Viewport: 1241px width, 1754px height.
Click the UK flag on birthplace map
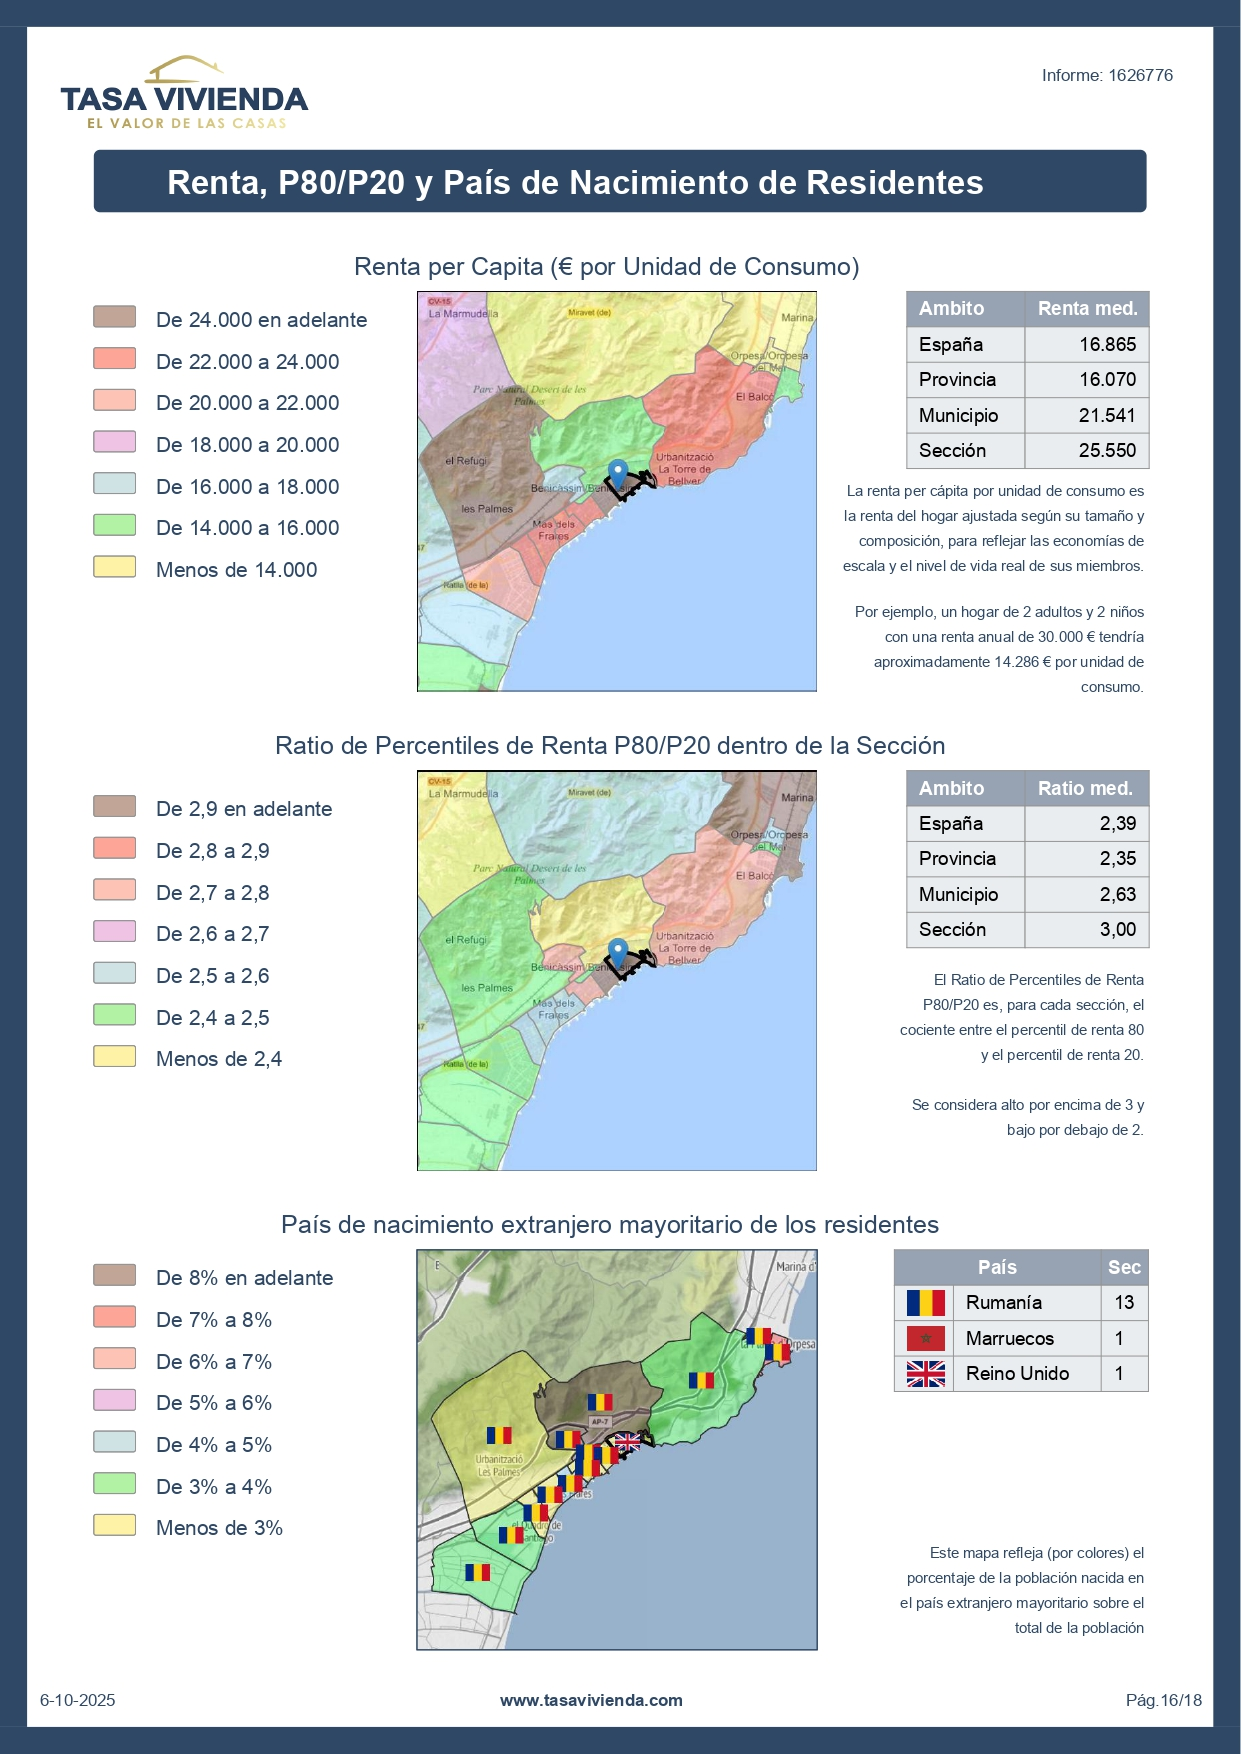click(627, 1441)
